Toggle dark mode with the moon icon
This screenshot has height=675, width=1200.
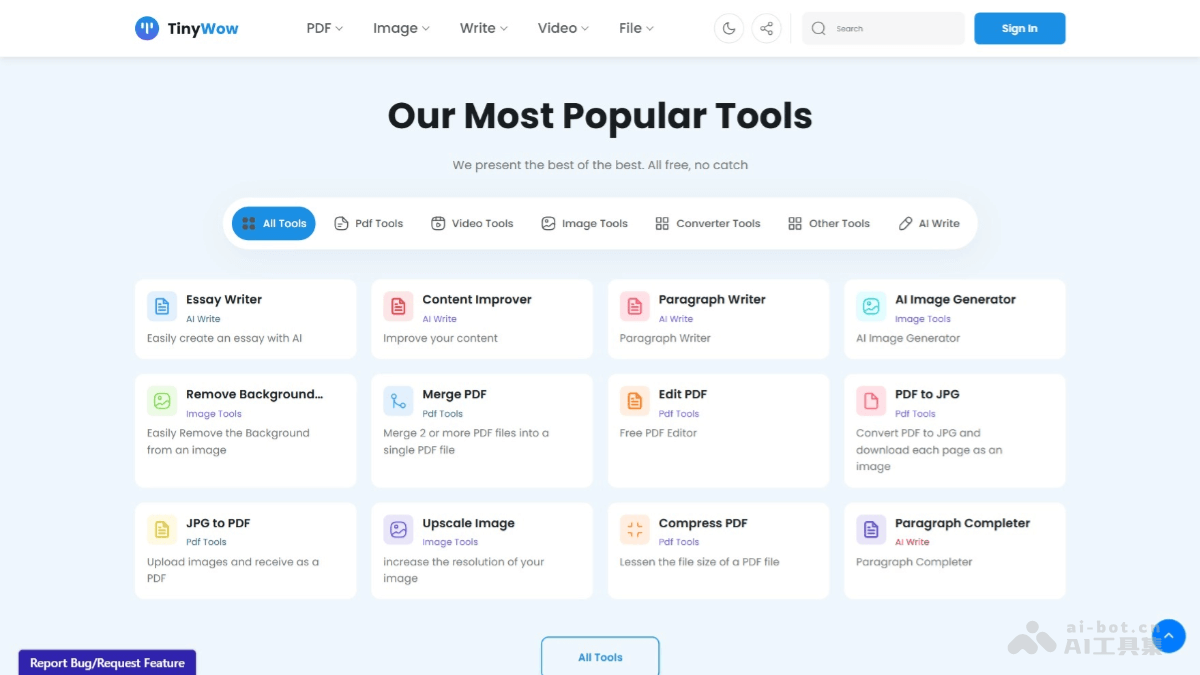click(729, 28)
